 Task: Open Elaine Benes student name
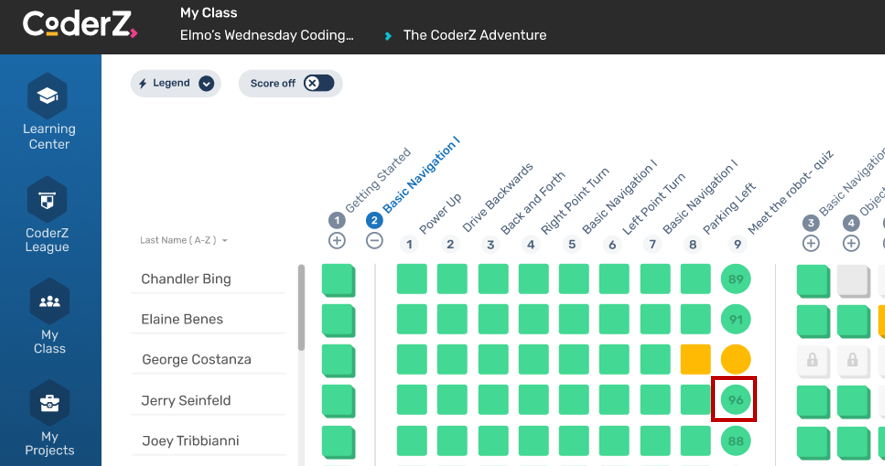coord(182,319)
